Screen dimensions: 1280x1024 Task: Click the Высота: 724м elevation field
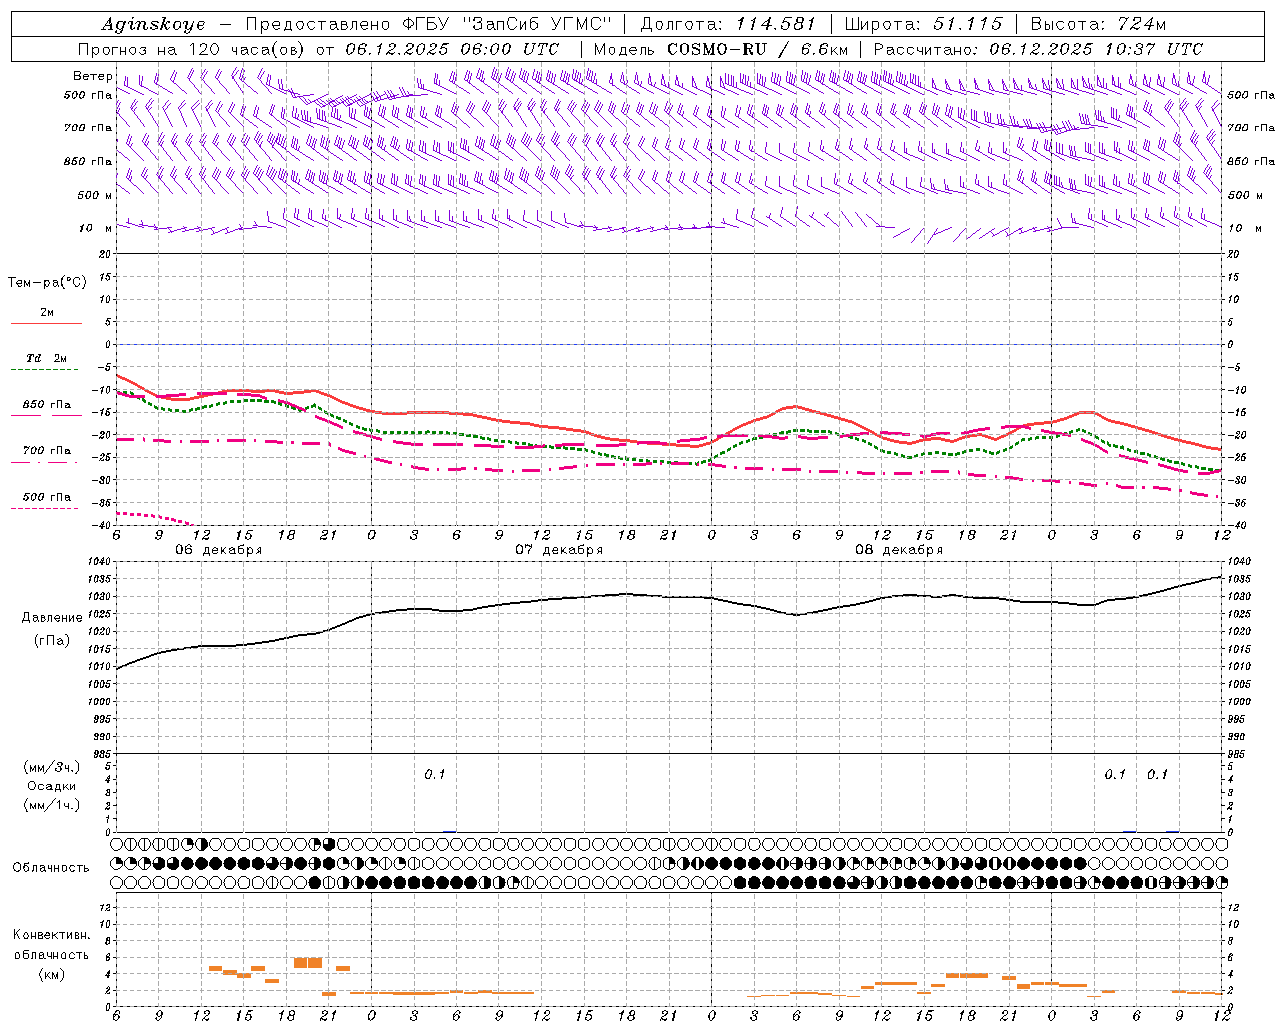tap(1098, 24)
